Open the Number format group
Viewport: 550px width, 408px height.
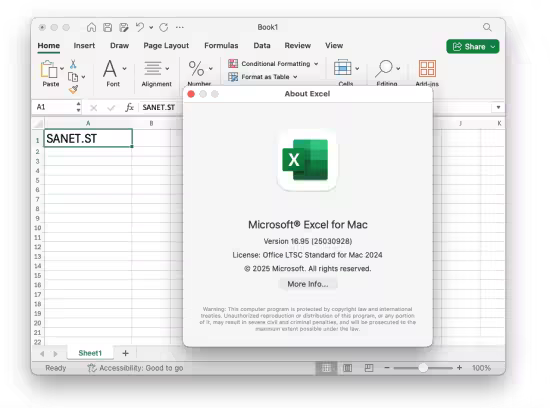199,73
